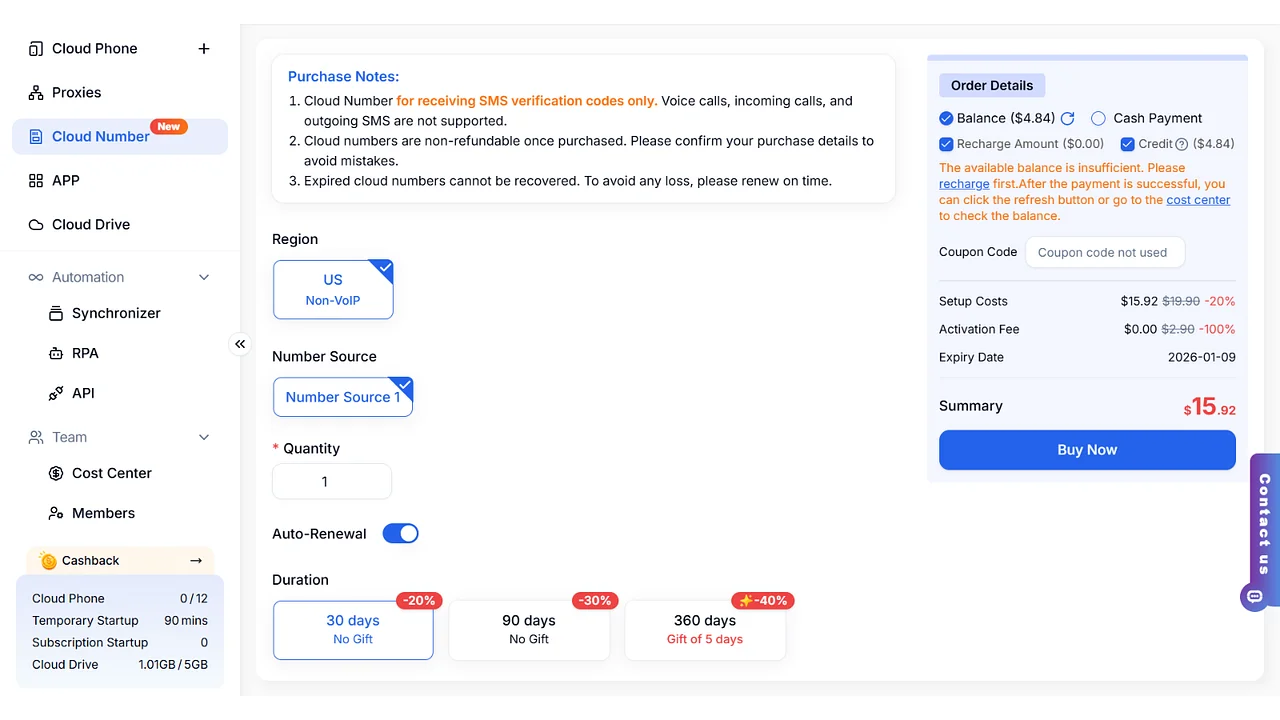Open Proxies from the sidebar
1280x720 pixels.
76,92
